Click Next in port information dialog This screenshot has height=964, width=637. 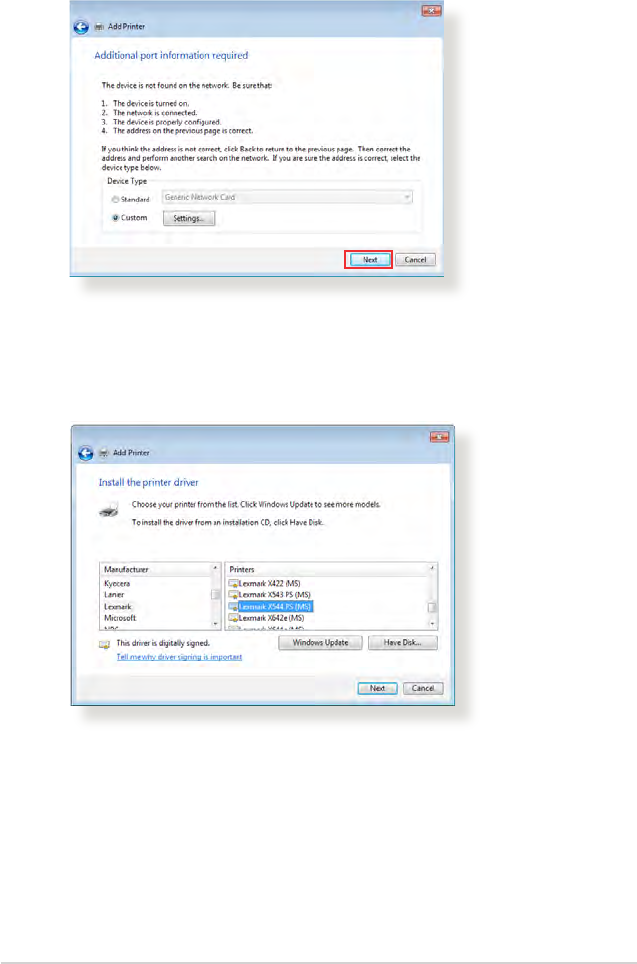coord(370,259)
